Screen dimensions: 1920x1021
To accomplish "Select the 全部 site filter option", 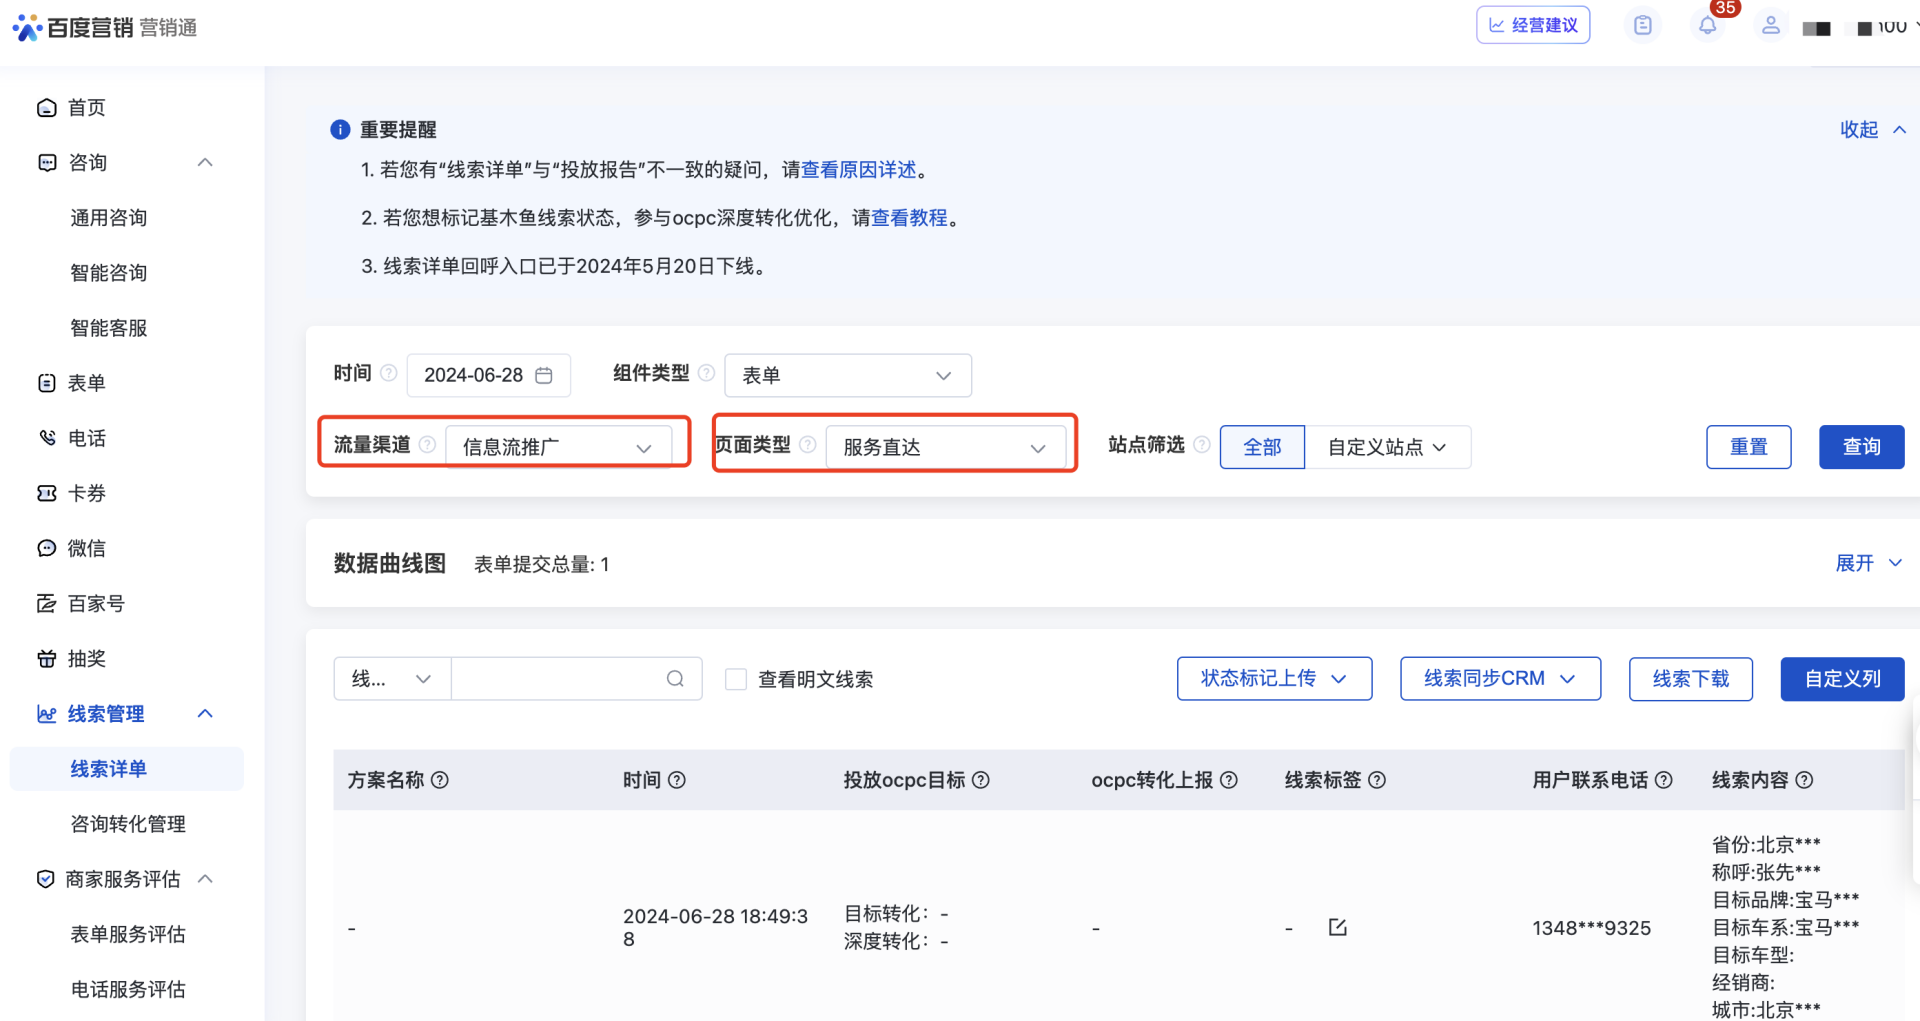I will (x=1262, y=447).
